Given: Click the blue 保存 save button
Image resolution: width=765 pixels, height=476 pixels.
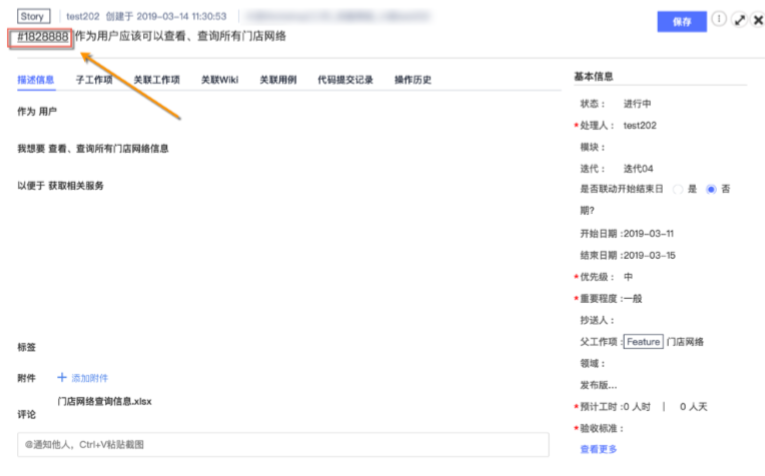Looking at the screenshot, I should (x=682, y=21).
